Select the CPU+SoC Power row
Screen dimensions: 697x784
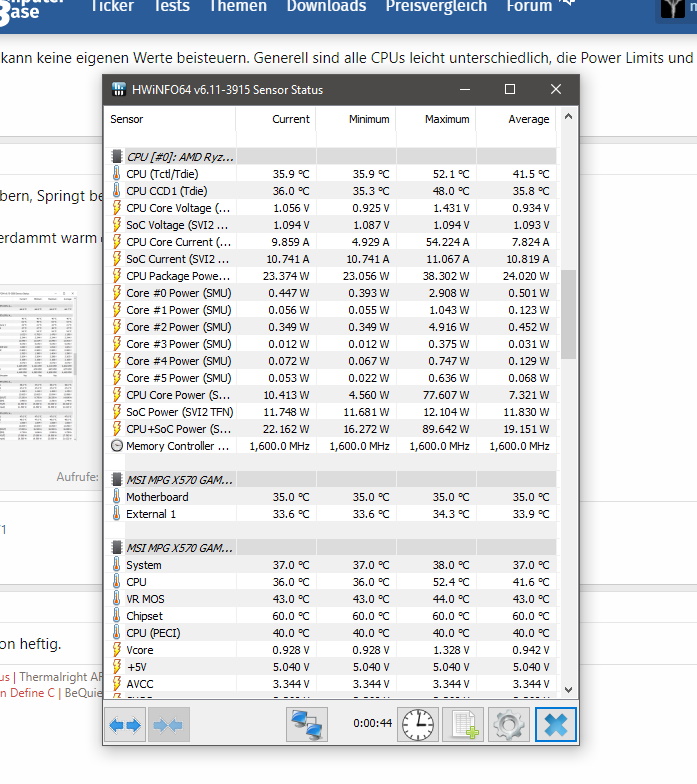(x=331, y=428)
